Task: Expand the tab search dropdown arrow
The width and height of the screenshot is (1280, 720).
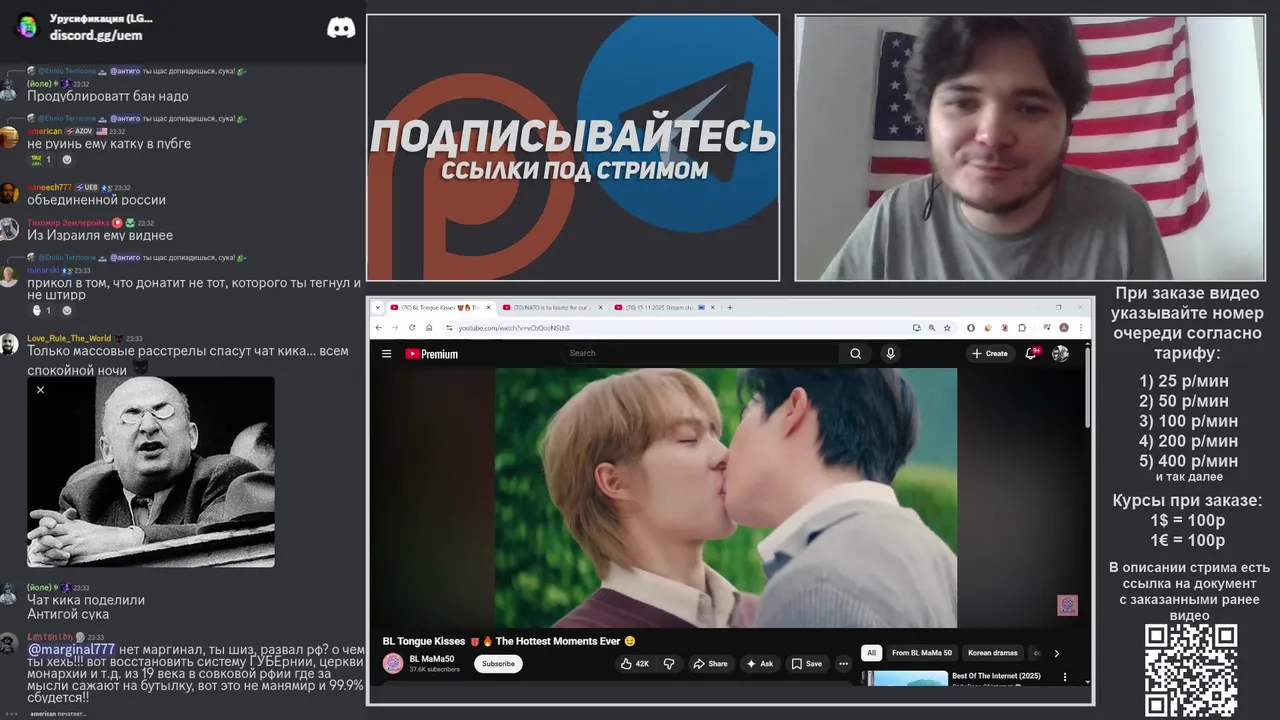Action: (x=378, y=307)
